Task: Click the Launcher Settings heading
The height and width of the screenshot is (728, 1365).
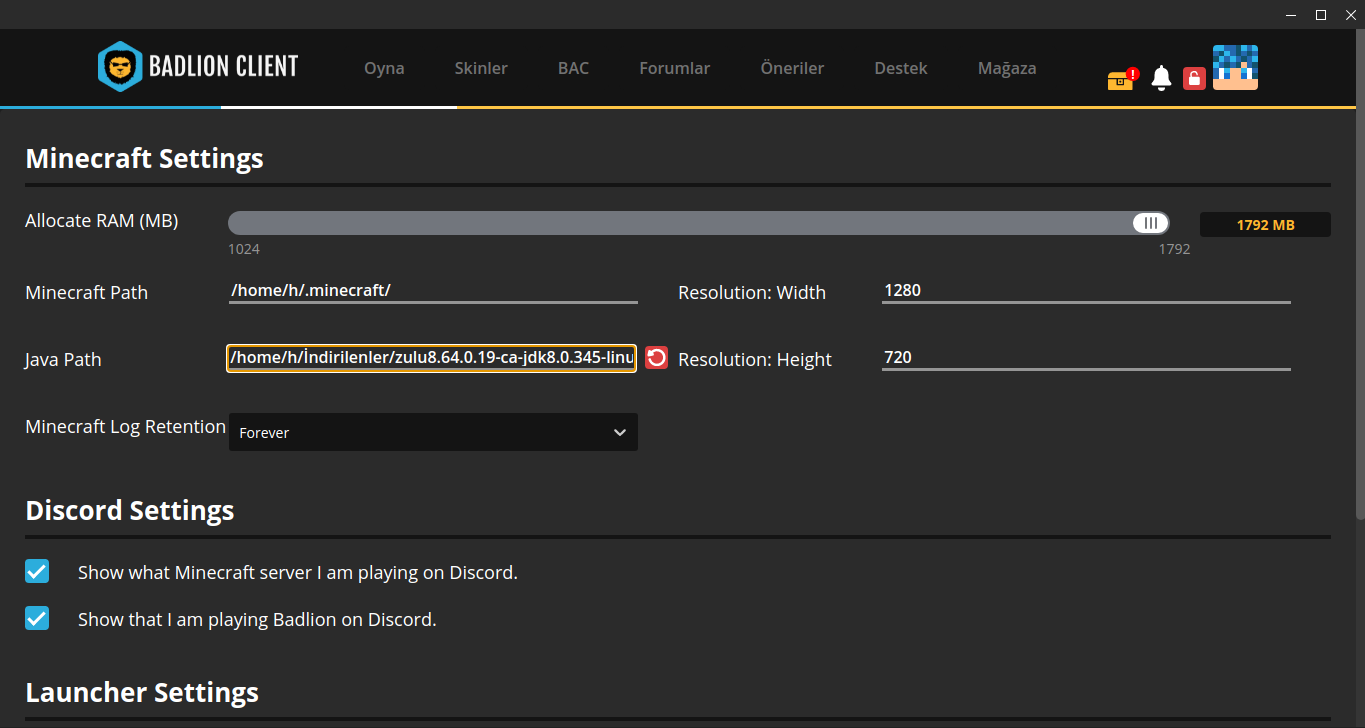Action: (x=142, y=692)
